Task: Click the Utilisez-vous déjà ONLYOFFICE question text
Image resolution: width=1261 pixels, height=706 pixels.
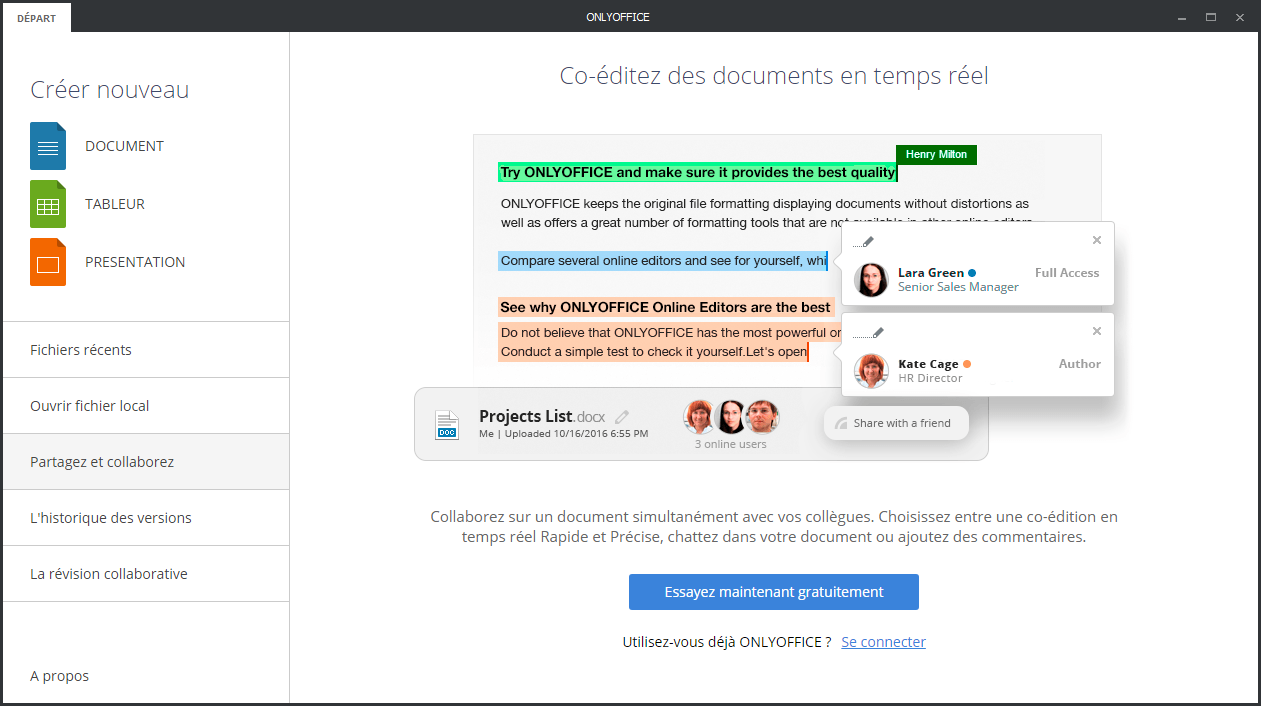Action: pos(727,642)
